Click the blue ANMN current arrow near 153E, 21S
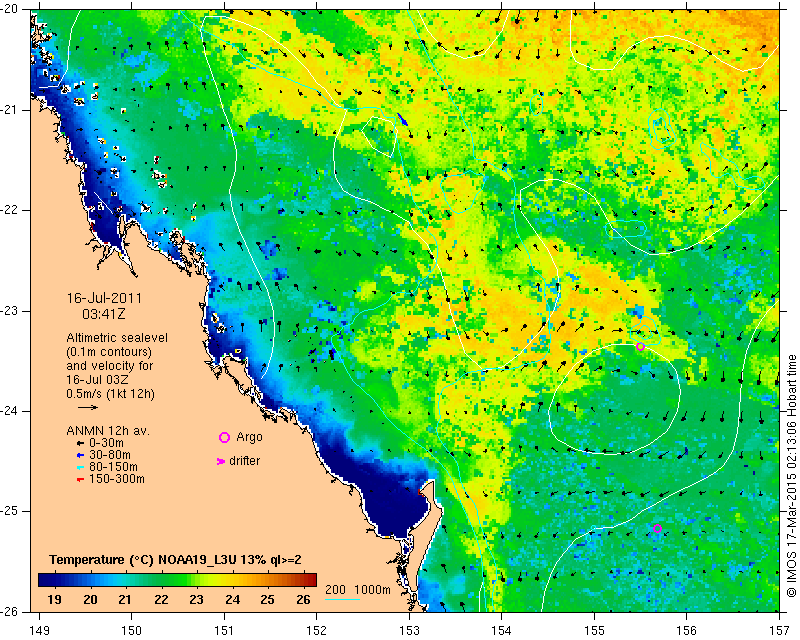Image resolution: width=800 pixels, height=640 pixels. (x=403, y=119)
